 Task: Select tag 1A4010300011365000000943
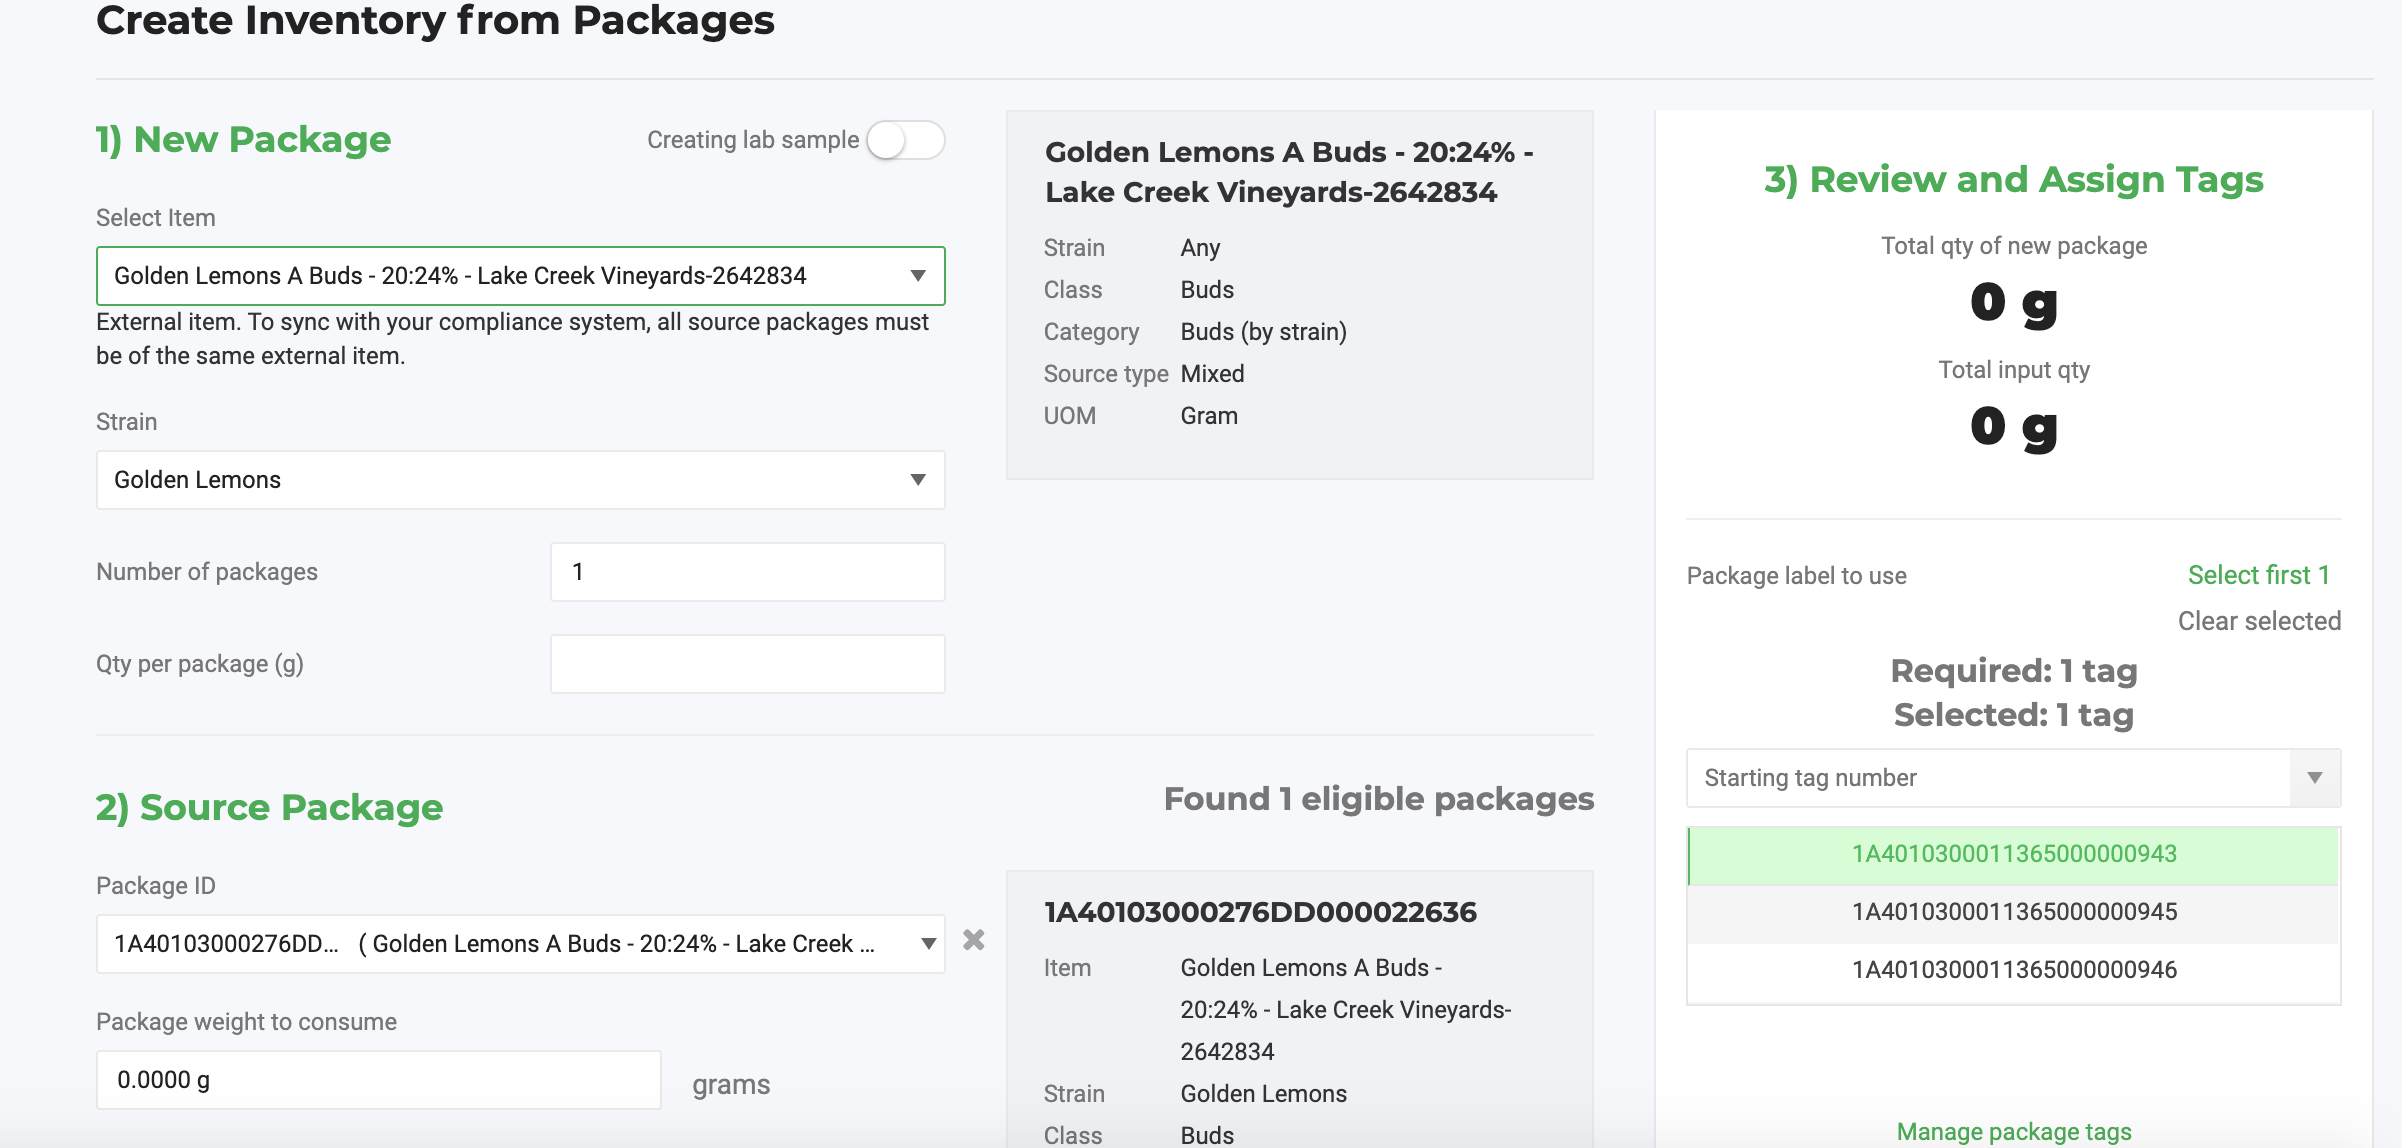[x=2013, y=854]
